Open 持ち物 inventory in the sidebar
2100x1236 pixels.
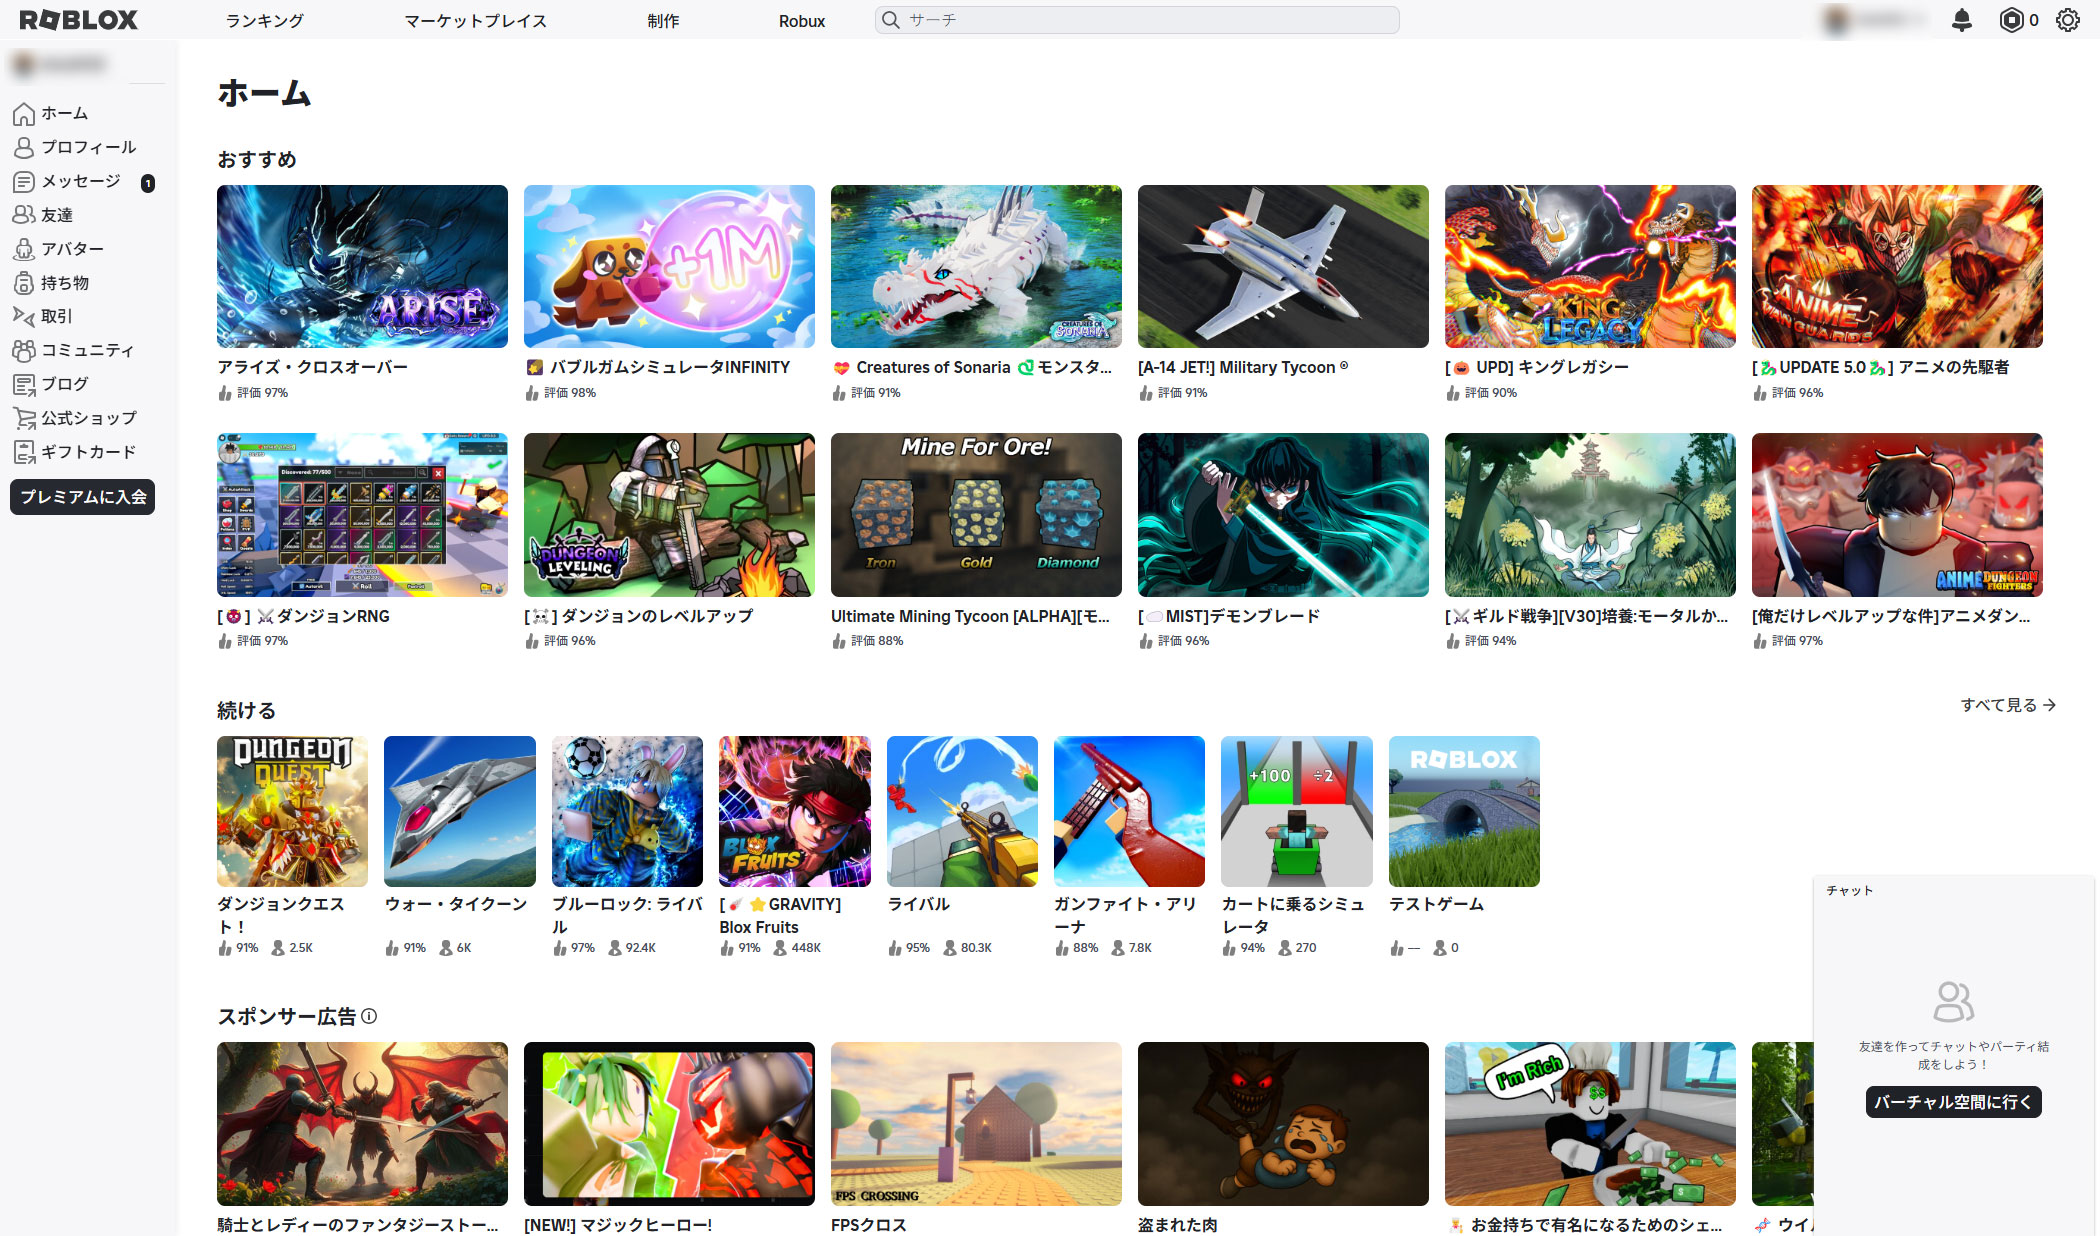[64, 283]
